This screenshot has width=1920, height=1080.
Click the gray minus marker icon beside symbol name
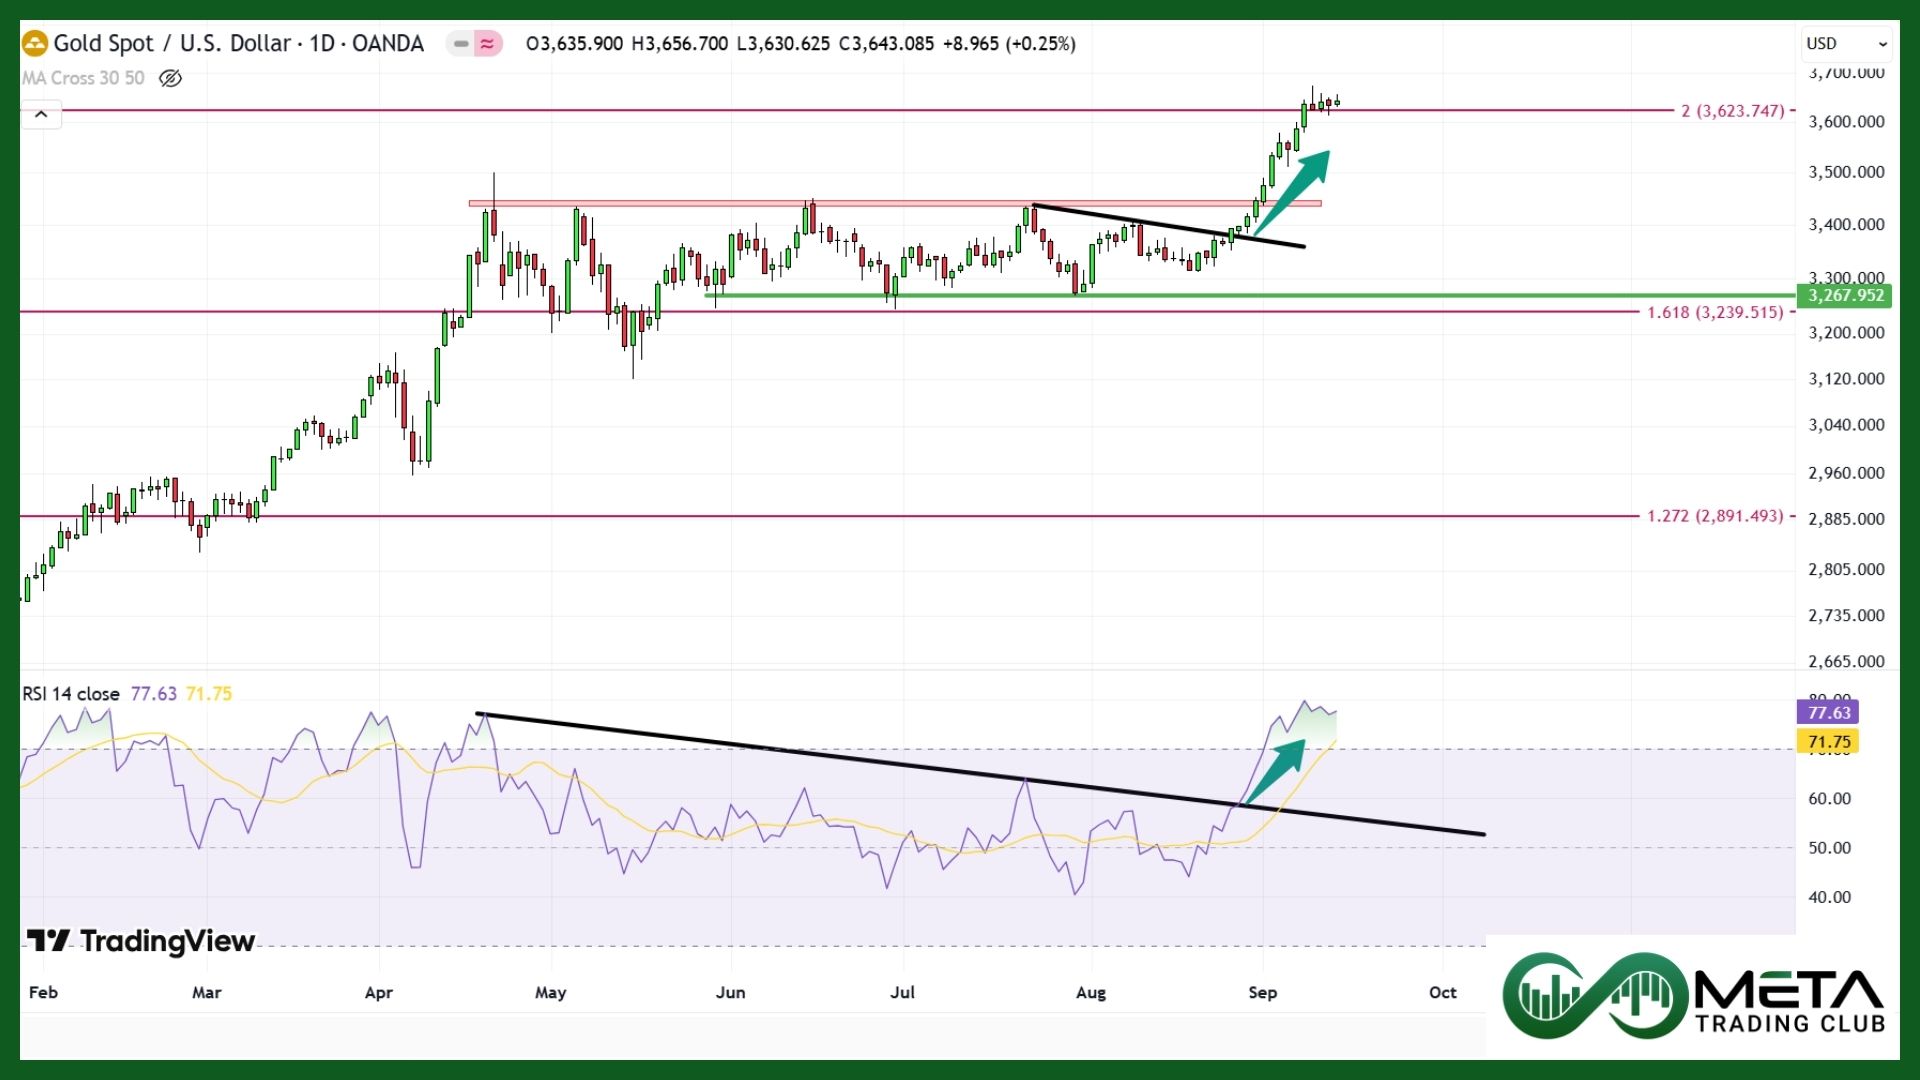459,44
